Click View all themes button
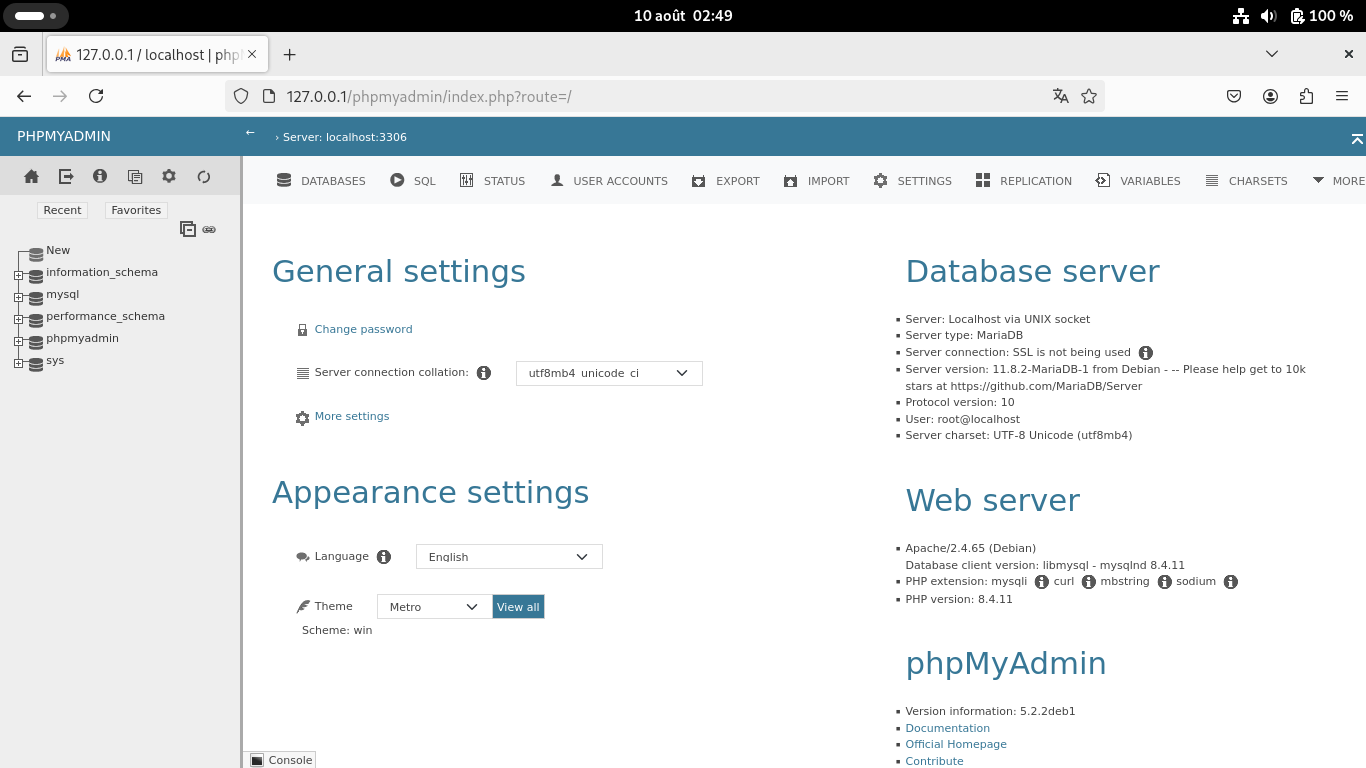 tap(518, 607)
